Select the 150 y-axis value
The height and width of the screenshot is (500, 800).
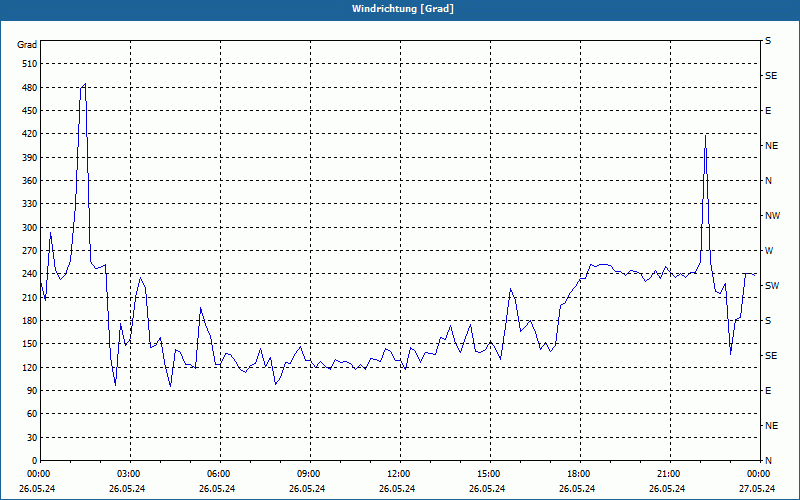pyautogui.click(x=30, y=344)
